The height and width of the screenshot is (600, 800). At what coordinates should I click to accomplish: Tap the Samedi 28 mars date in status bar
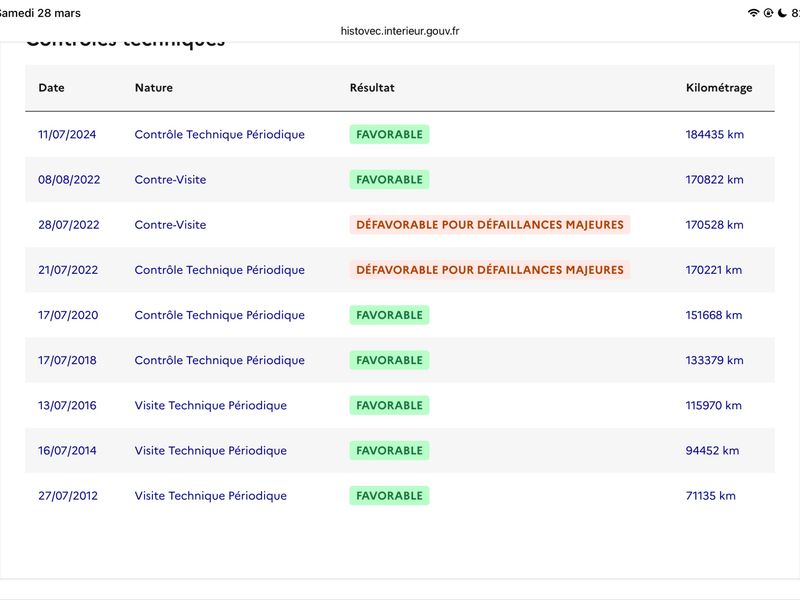(x=40, y=13)
